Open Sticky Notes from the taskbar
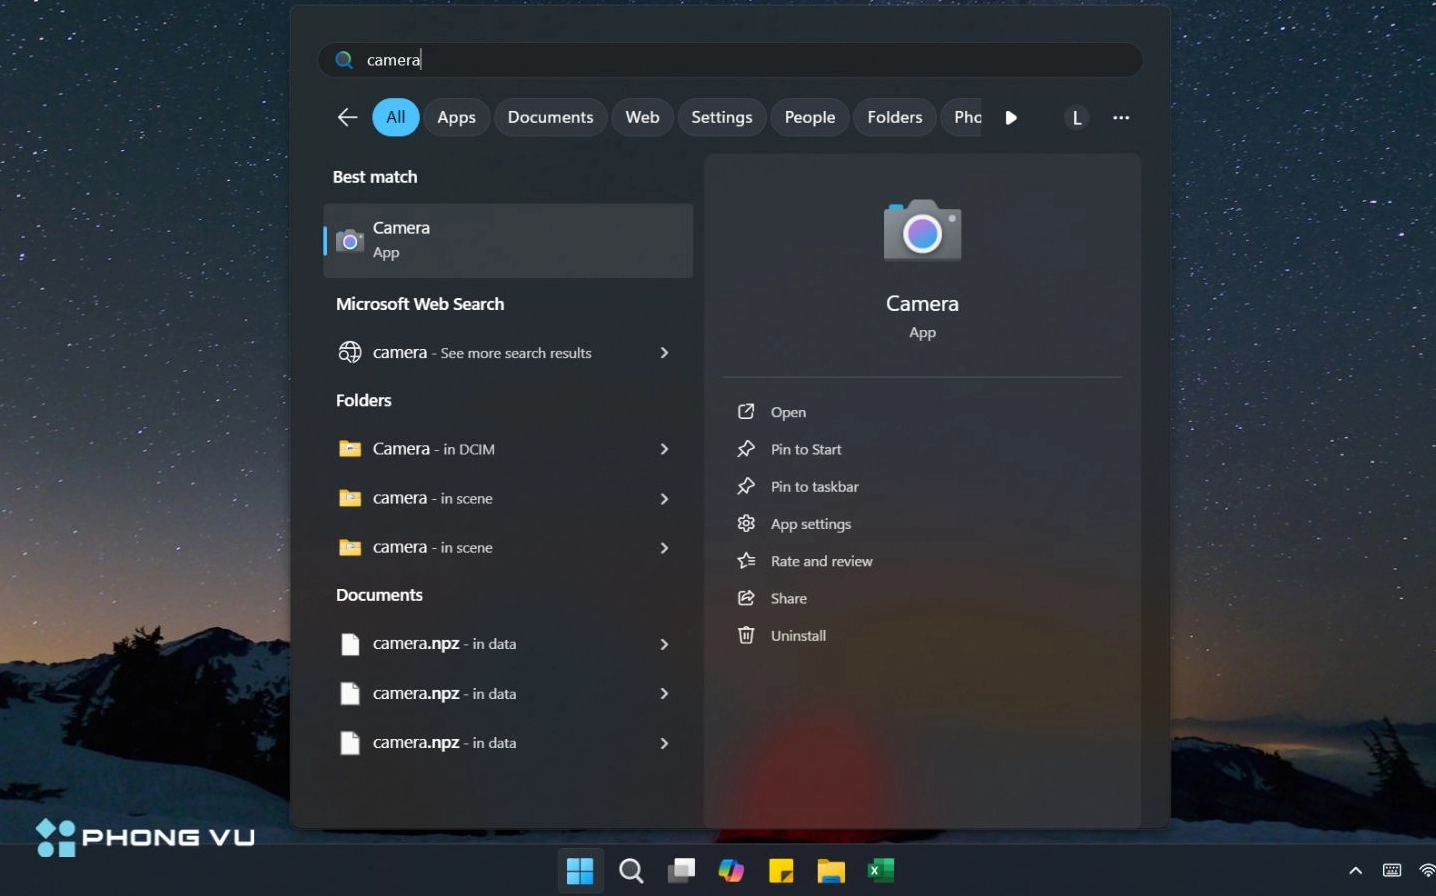 pyautogui.click(x=781, y=871)
